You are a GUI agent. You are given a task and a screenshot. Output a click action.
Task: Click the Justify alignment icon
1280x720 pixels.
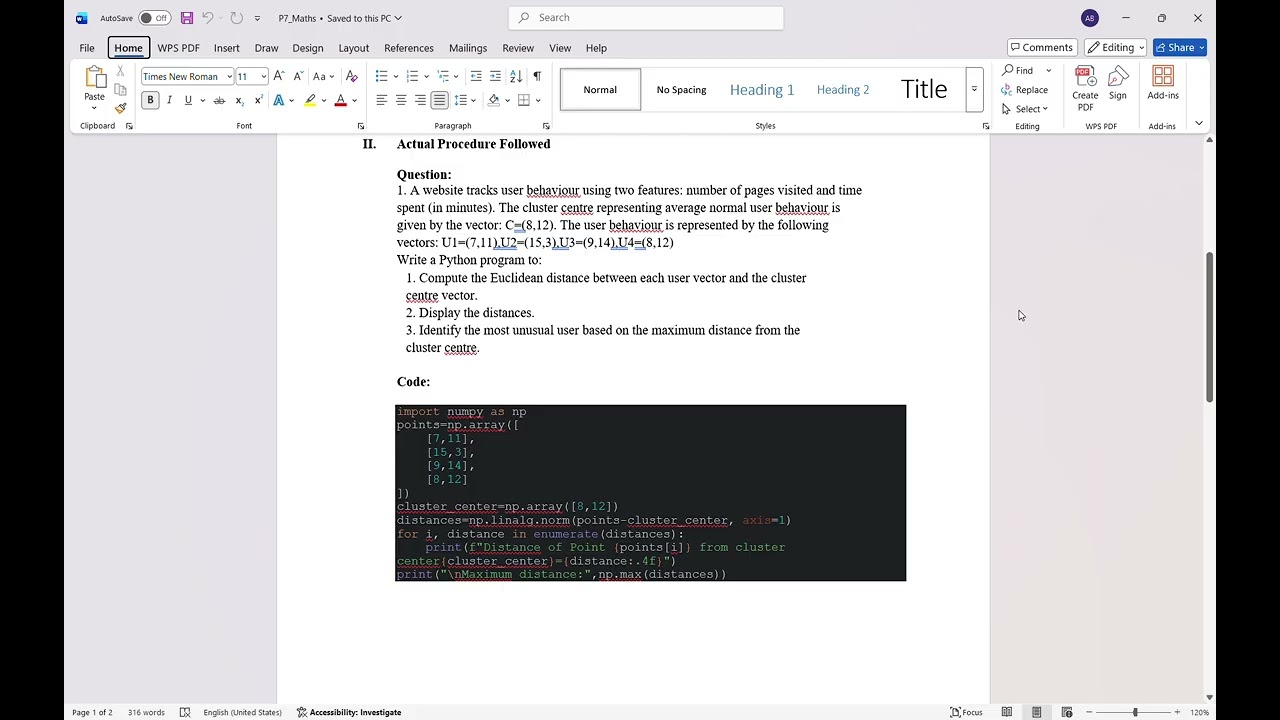pyautogui.click(x=439, y=100)
